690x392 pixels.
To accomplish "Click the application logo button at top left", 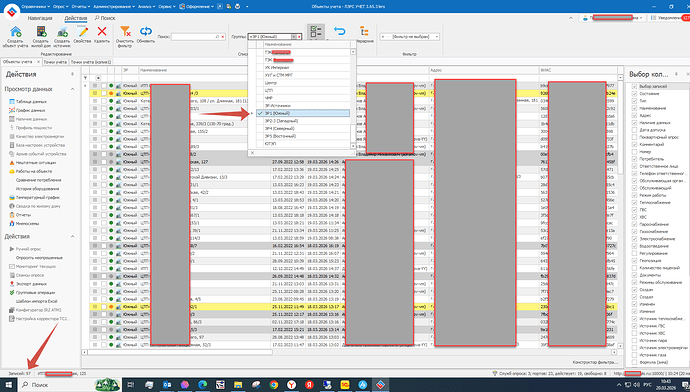I will coord(11,11).
